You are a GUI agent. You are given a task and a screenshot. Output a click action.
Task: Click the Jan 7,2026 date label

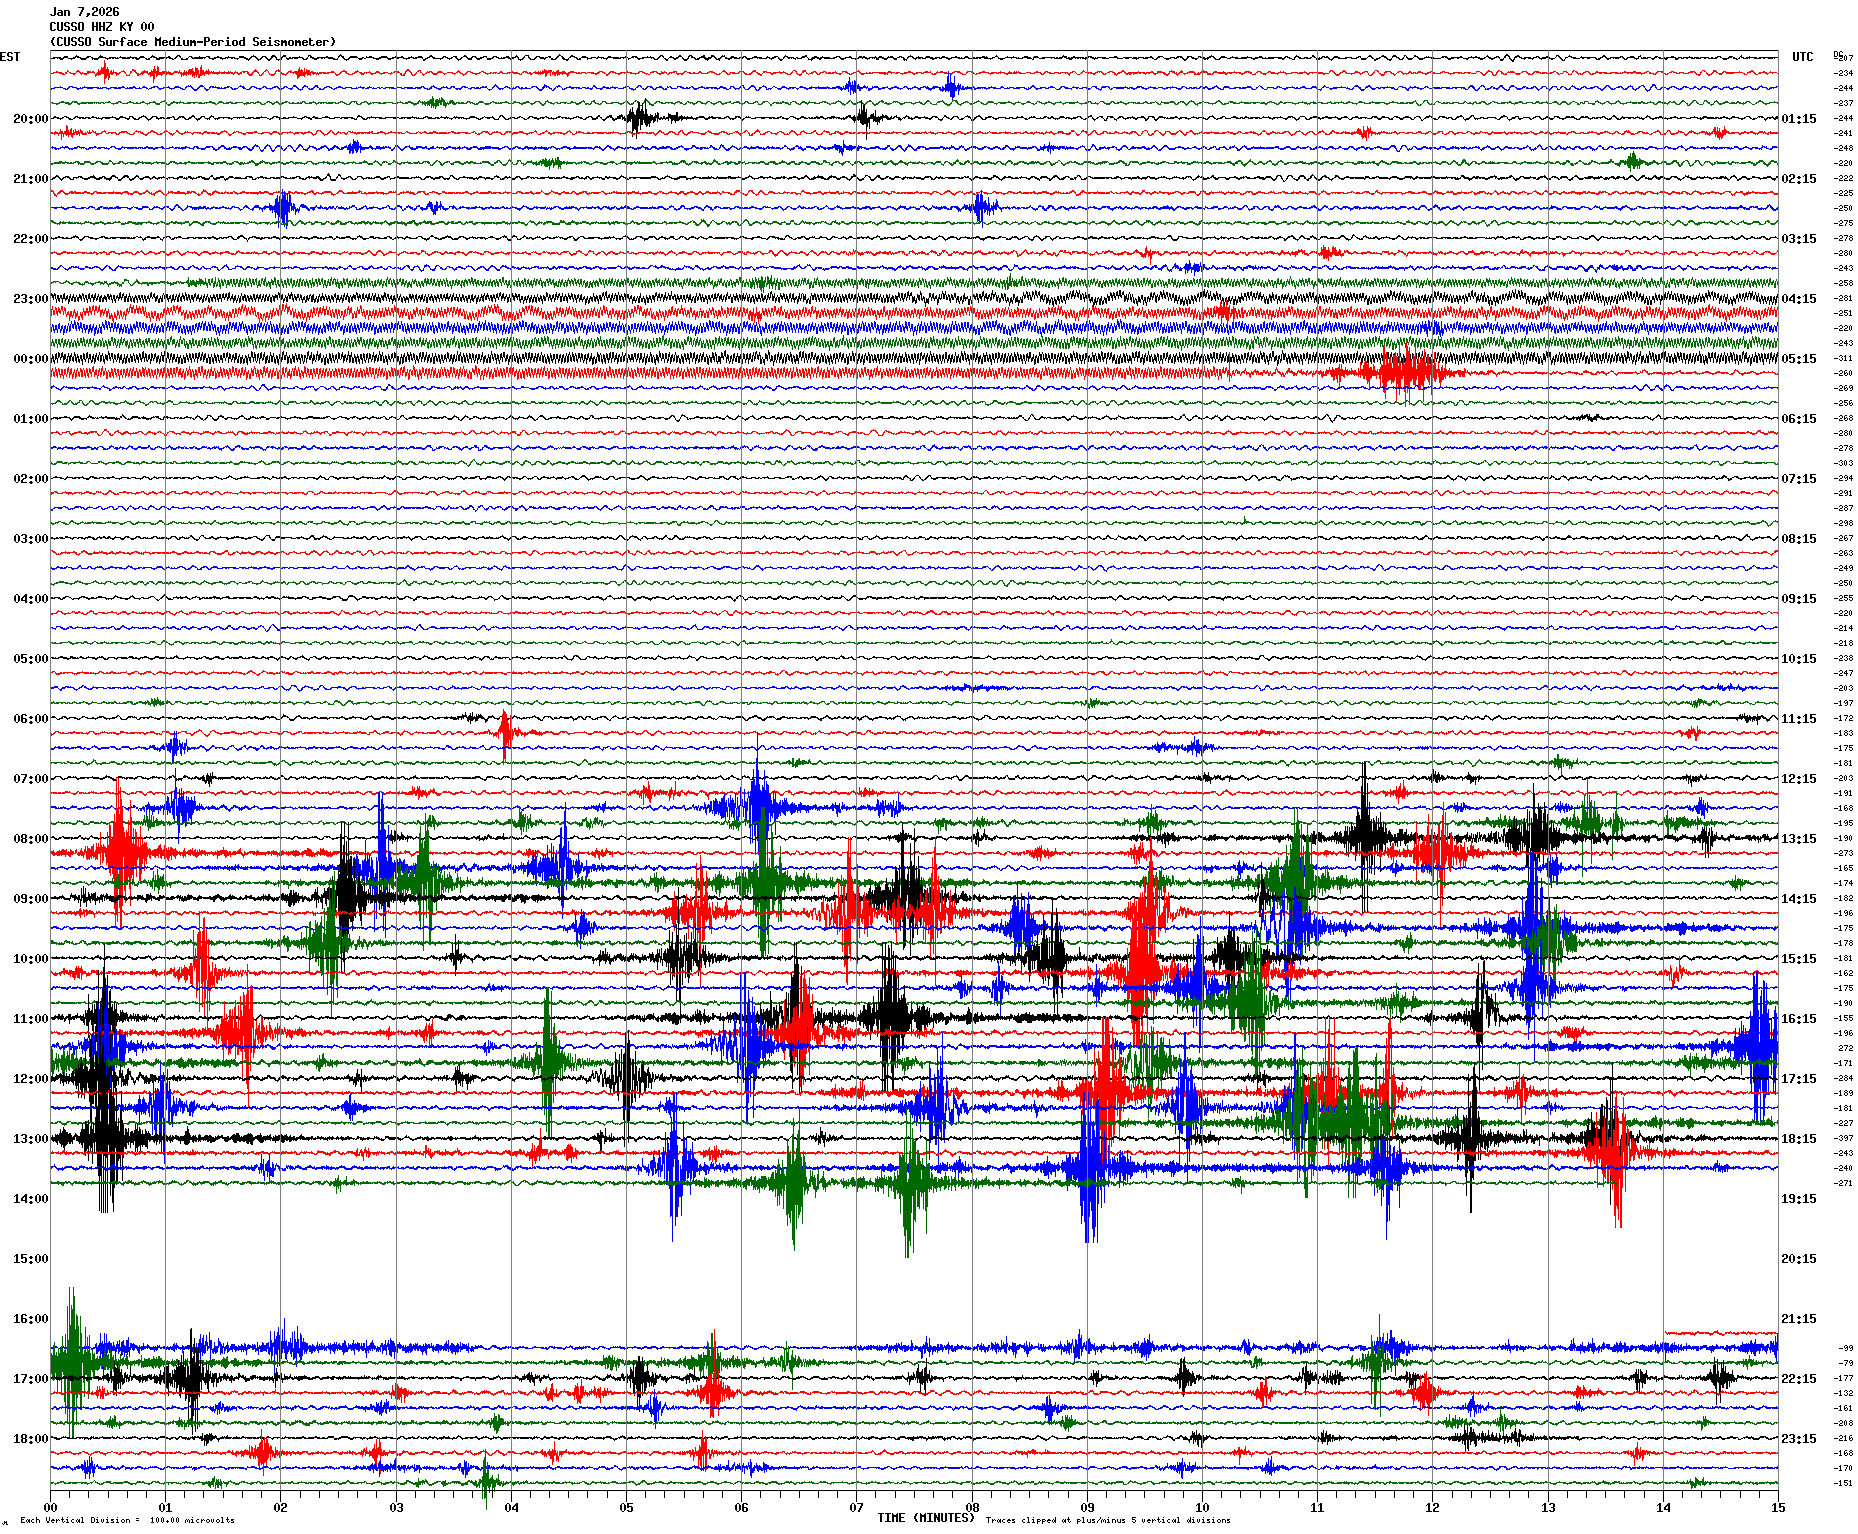click(84, 12)
